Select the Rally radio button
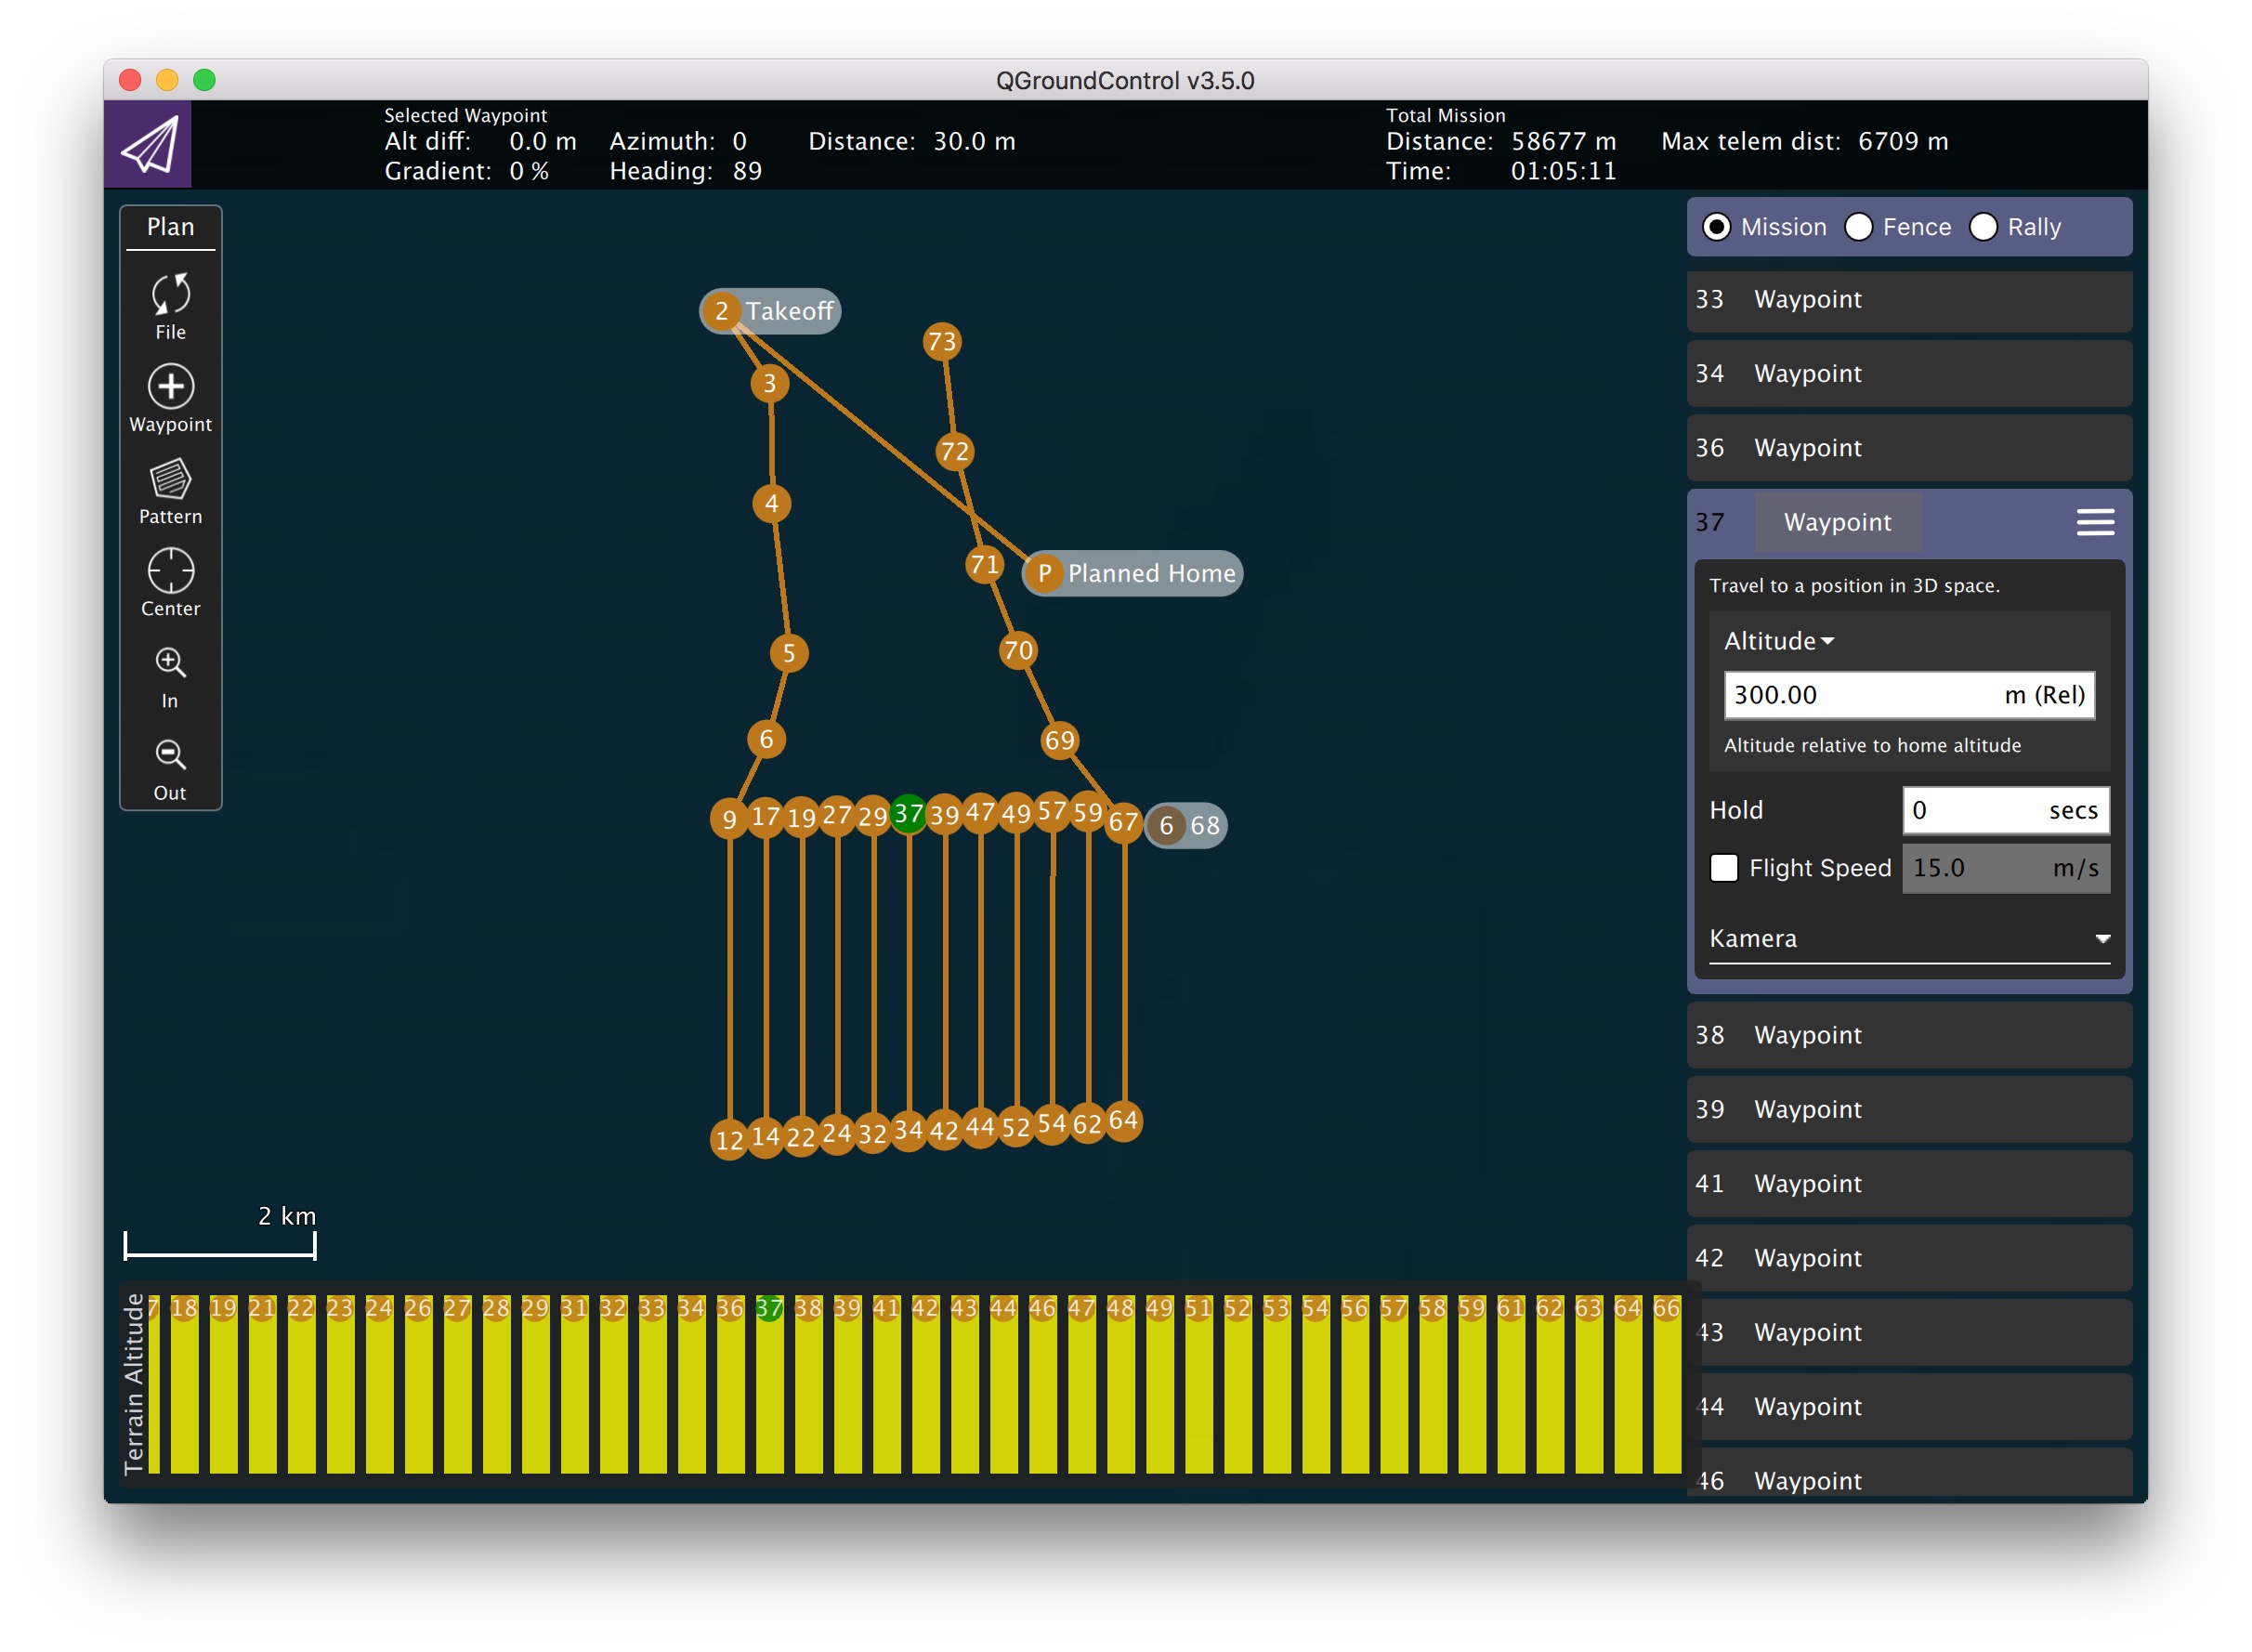The width and height of the screenshot is (2252, 1652). tap(1983, 227)
